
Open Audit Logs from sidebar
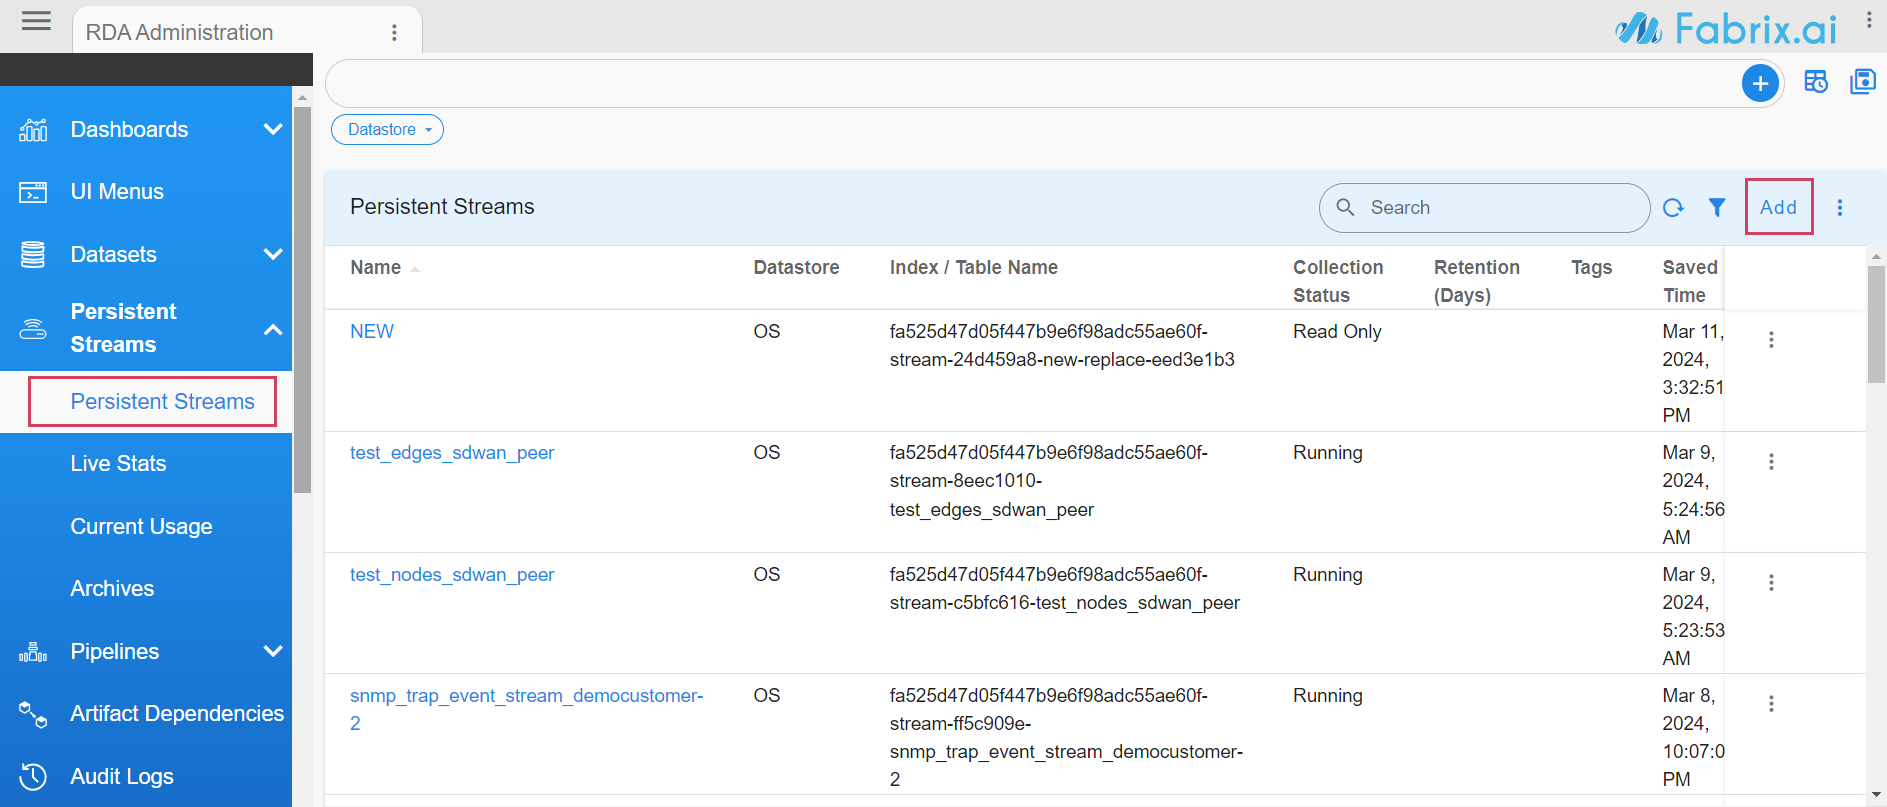(122, 776)
